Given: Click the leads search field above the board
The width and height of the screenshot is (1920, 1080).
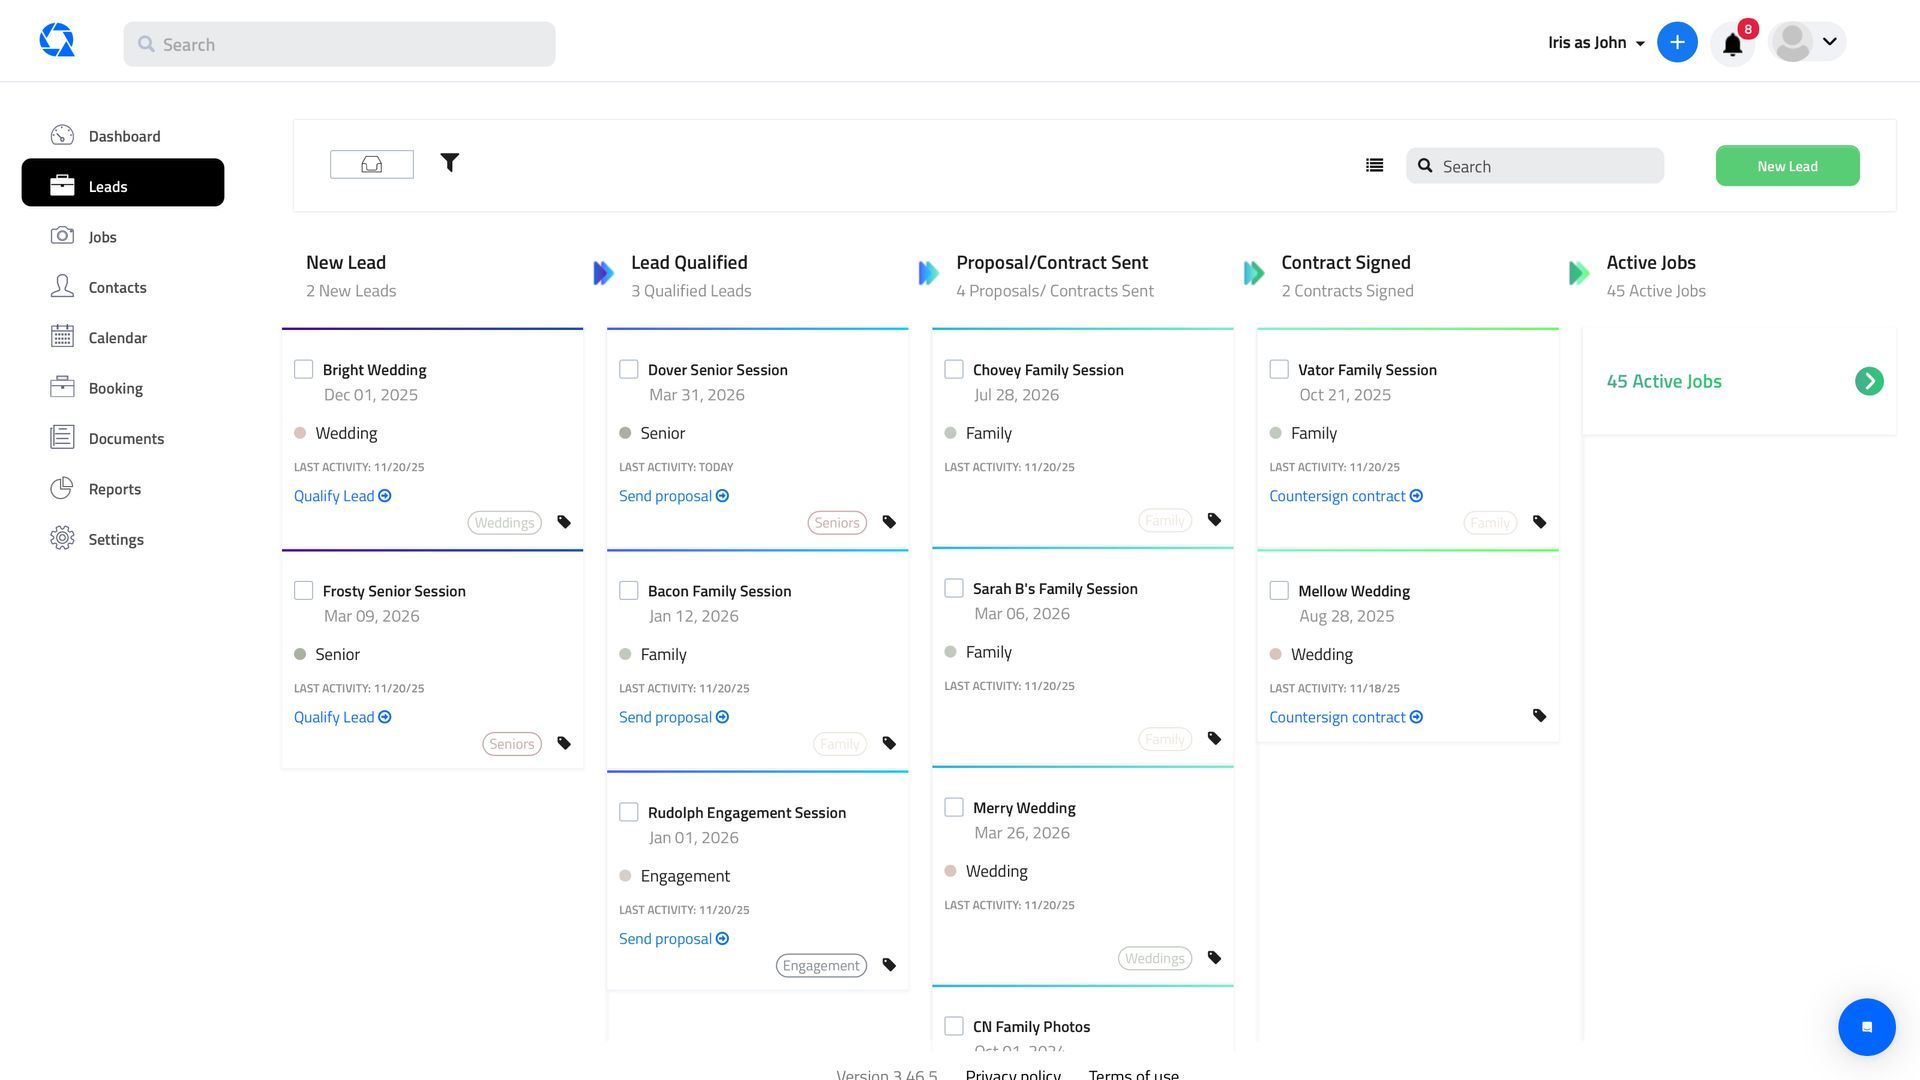Looking at the screenshot, I should click(1535, 165).
